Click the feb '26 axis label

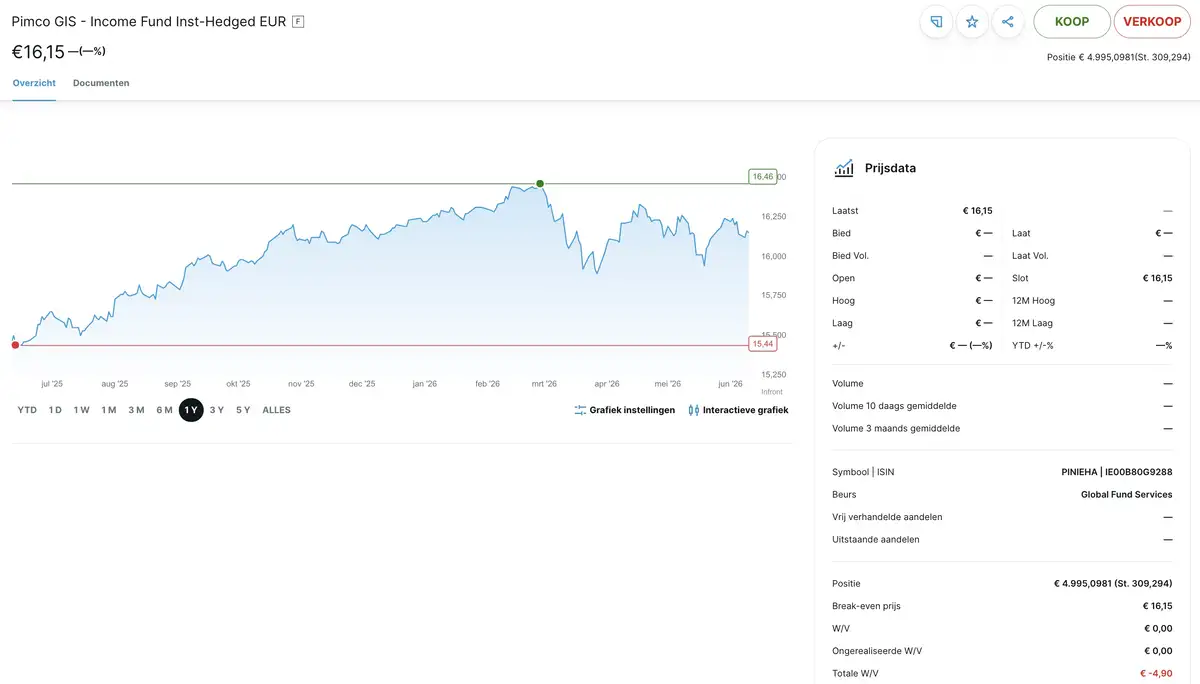(x=487, y=384)
